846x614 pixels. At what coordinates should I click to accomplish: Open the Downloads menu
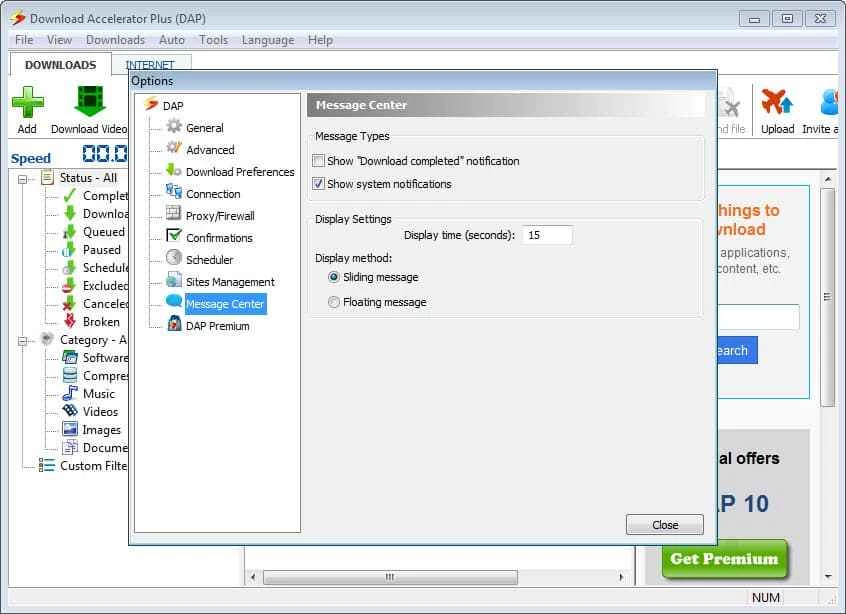pos(115,40)
